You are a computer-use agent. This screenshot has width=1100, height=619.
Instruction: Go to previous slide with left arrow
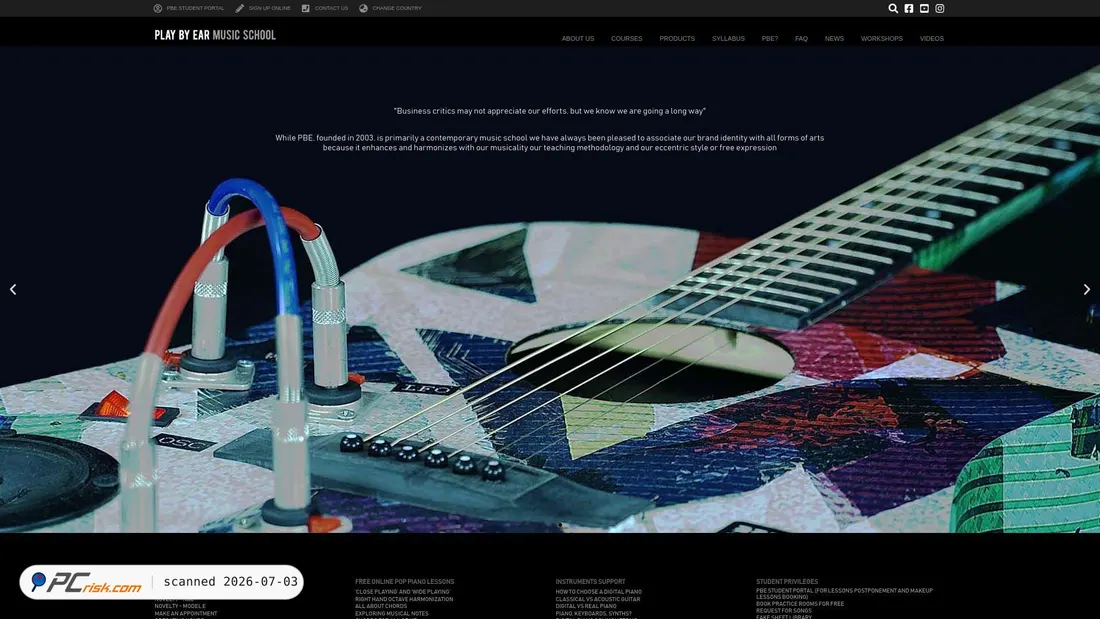click(13, 289)
